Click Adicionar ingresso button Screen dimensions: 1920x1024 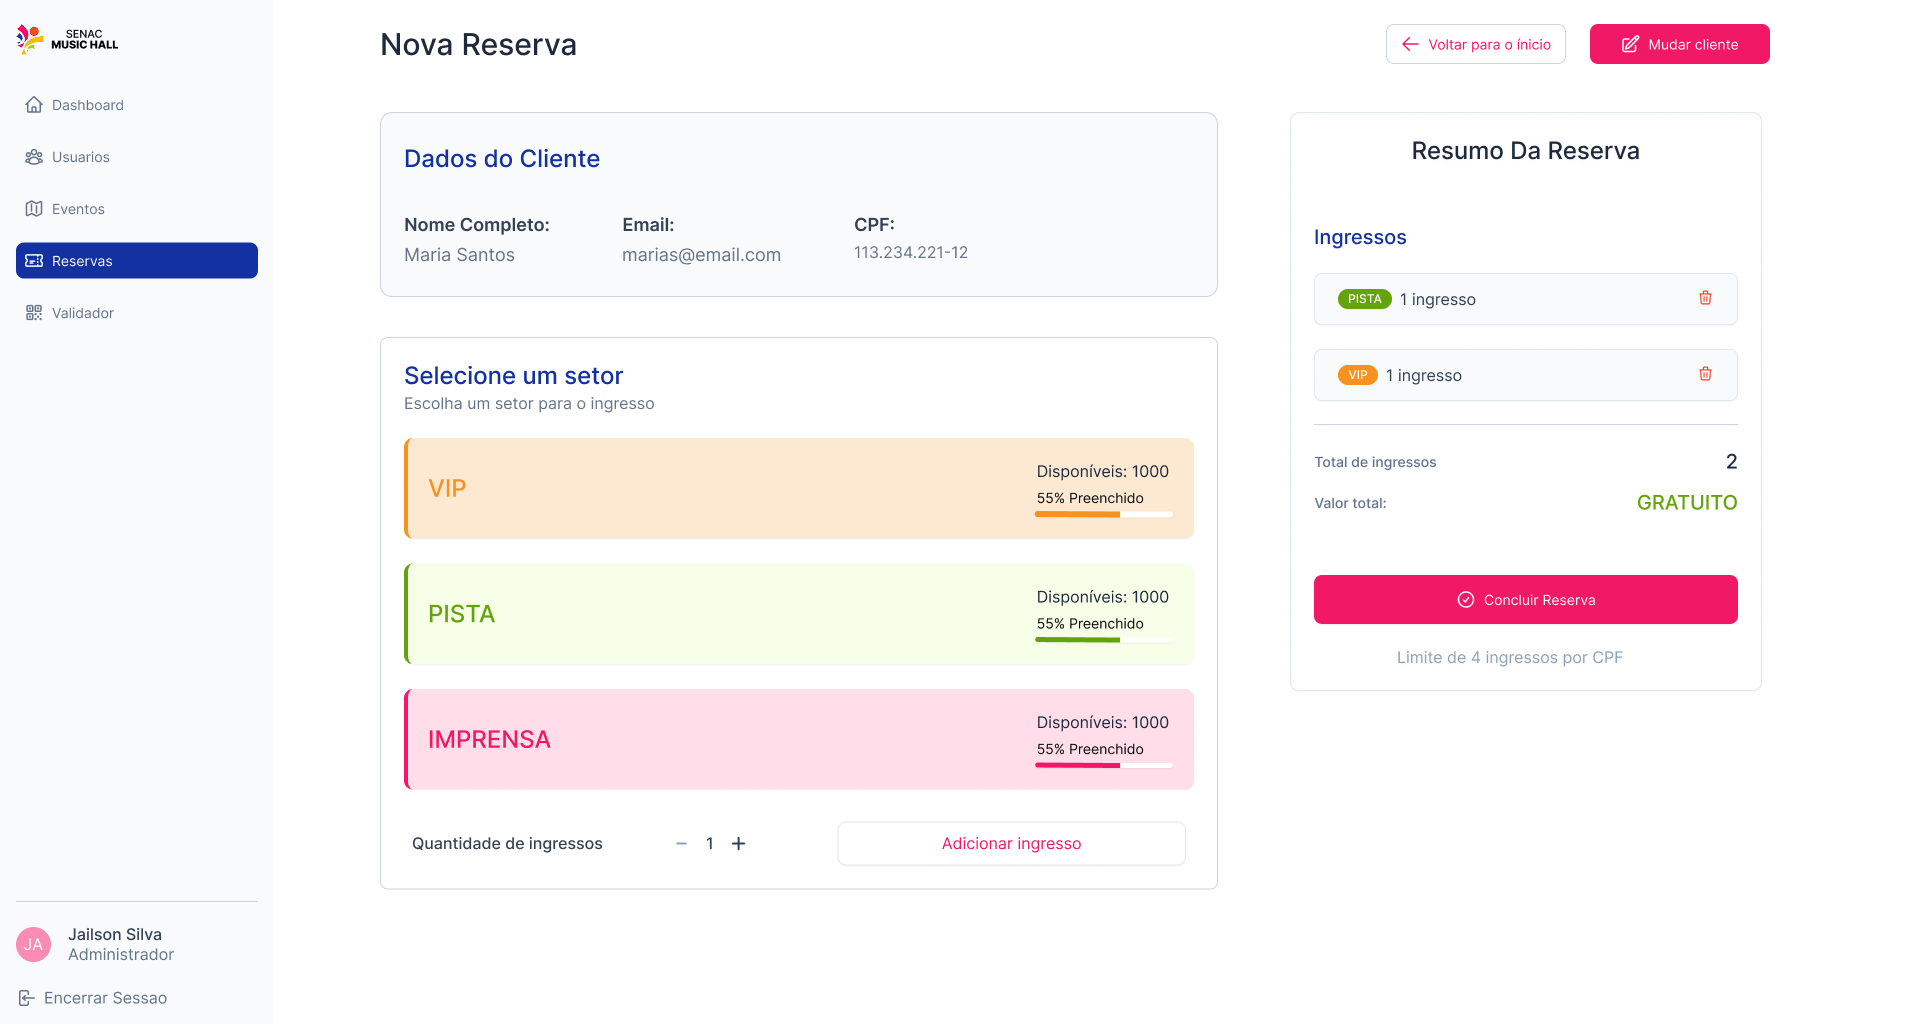coord(1011,843)
